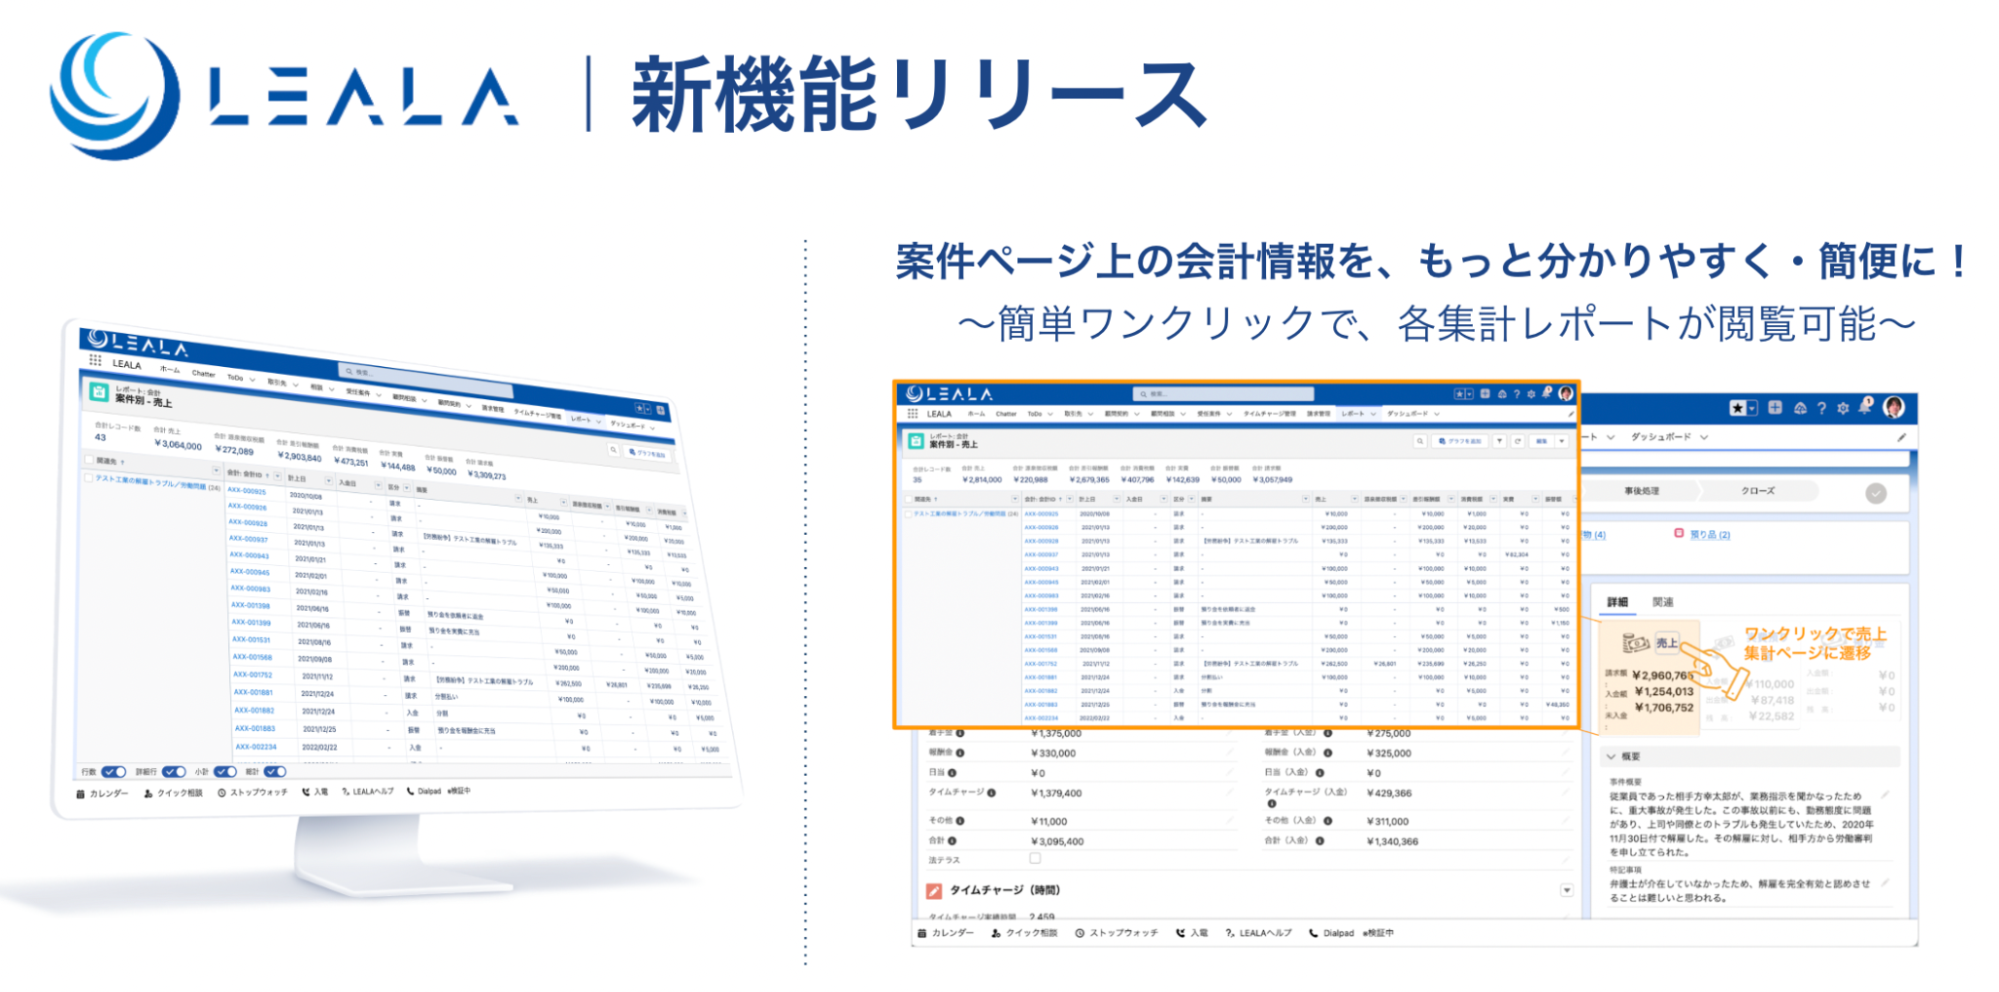Screen dimensions: 1999x992
Task: Toggle the 小計 switch in the tilted monitor
Action: click(x=225, y=772)
